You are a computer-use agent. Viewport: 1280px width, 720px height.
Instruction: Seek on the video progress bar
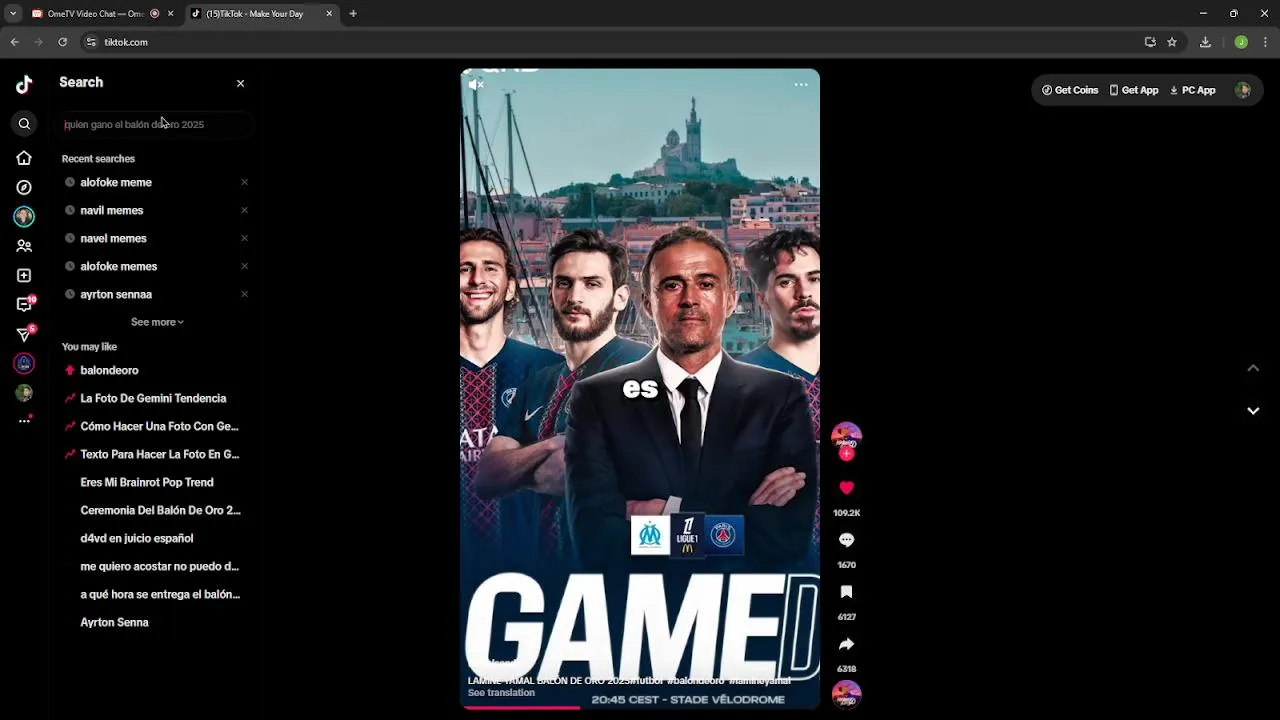coord(640,707)
